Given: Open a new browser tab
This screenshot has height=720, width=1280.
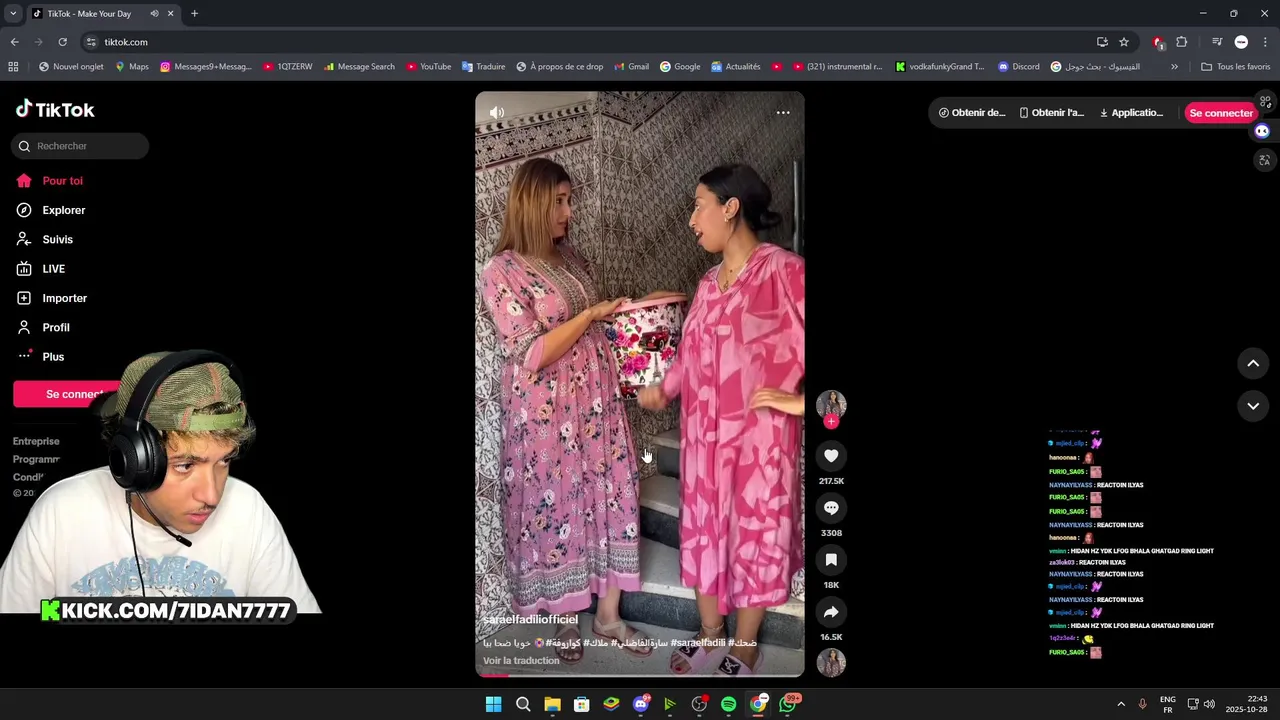Looking at the screenshot, I should (194, 14).
